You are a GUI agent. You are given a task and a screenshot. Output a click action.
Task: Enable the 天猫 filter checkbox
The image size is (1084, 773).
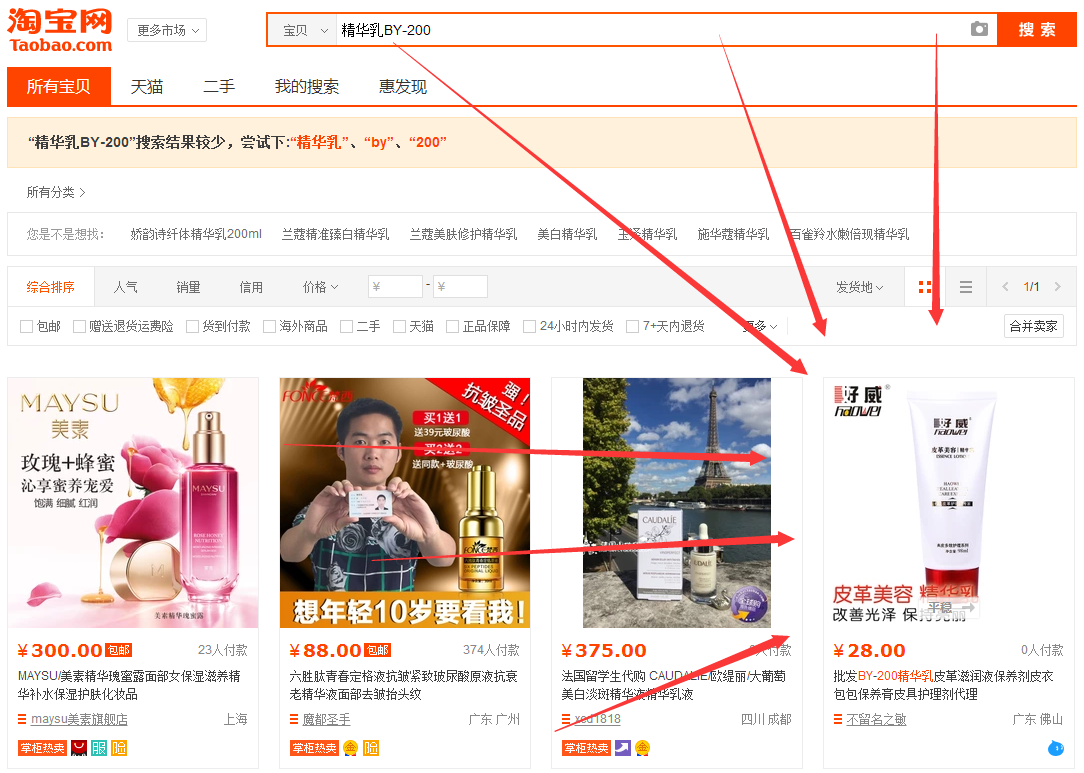[400, 326]
